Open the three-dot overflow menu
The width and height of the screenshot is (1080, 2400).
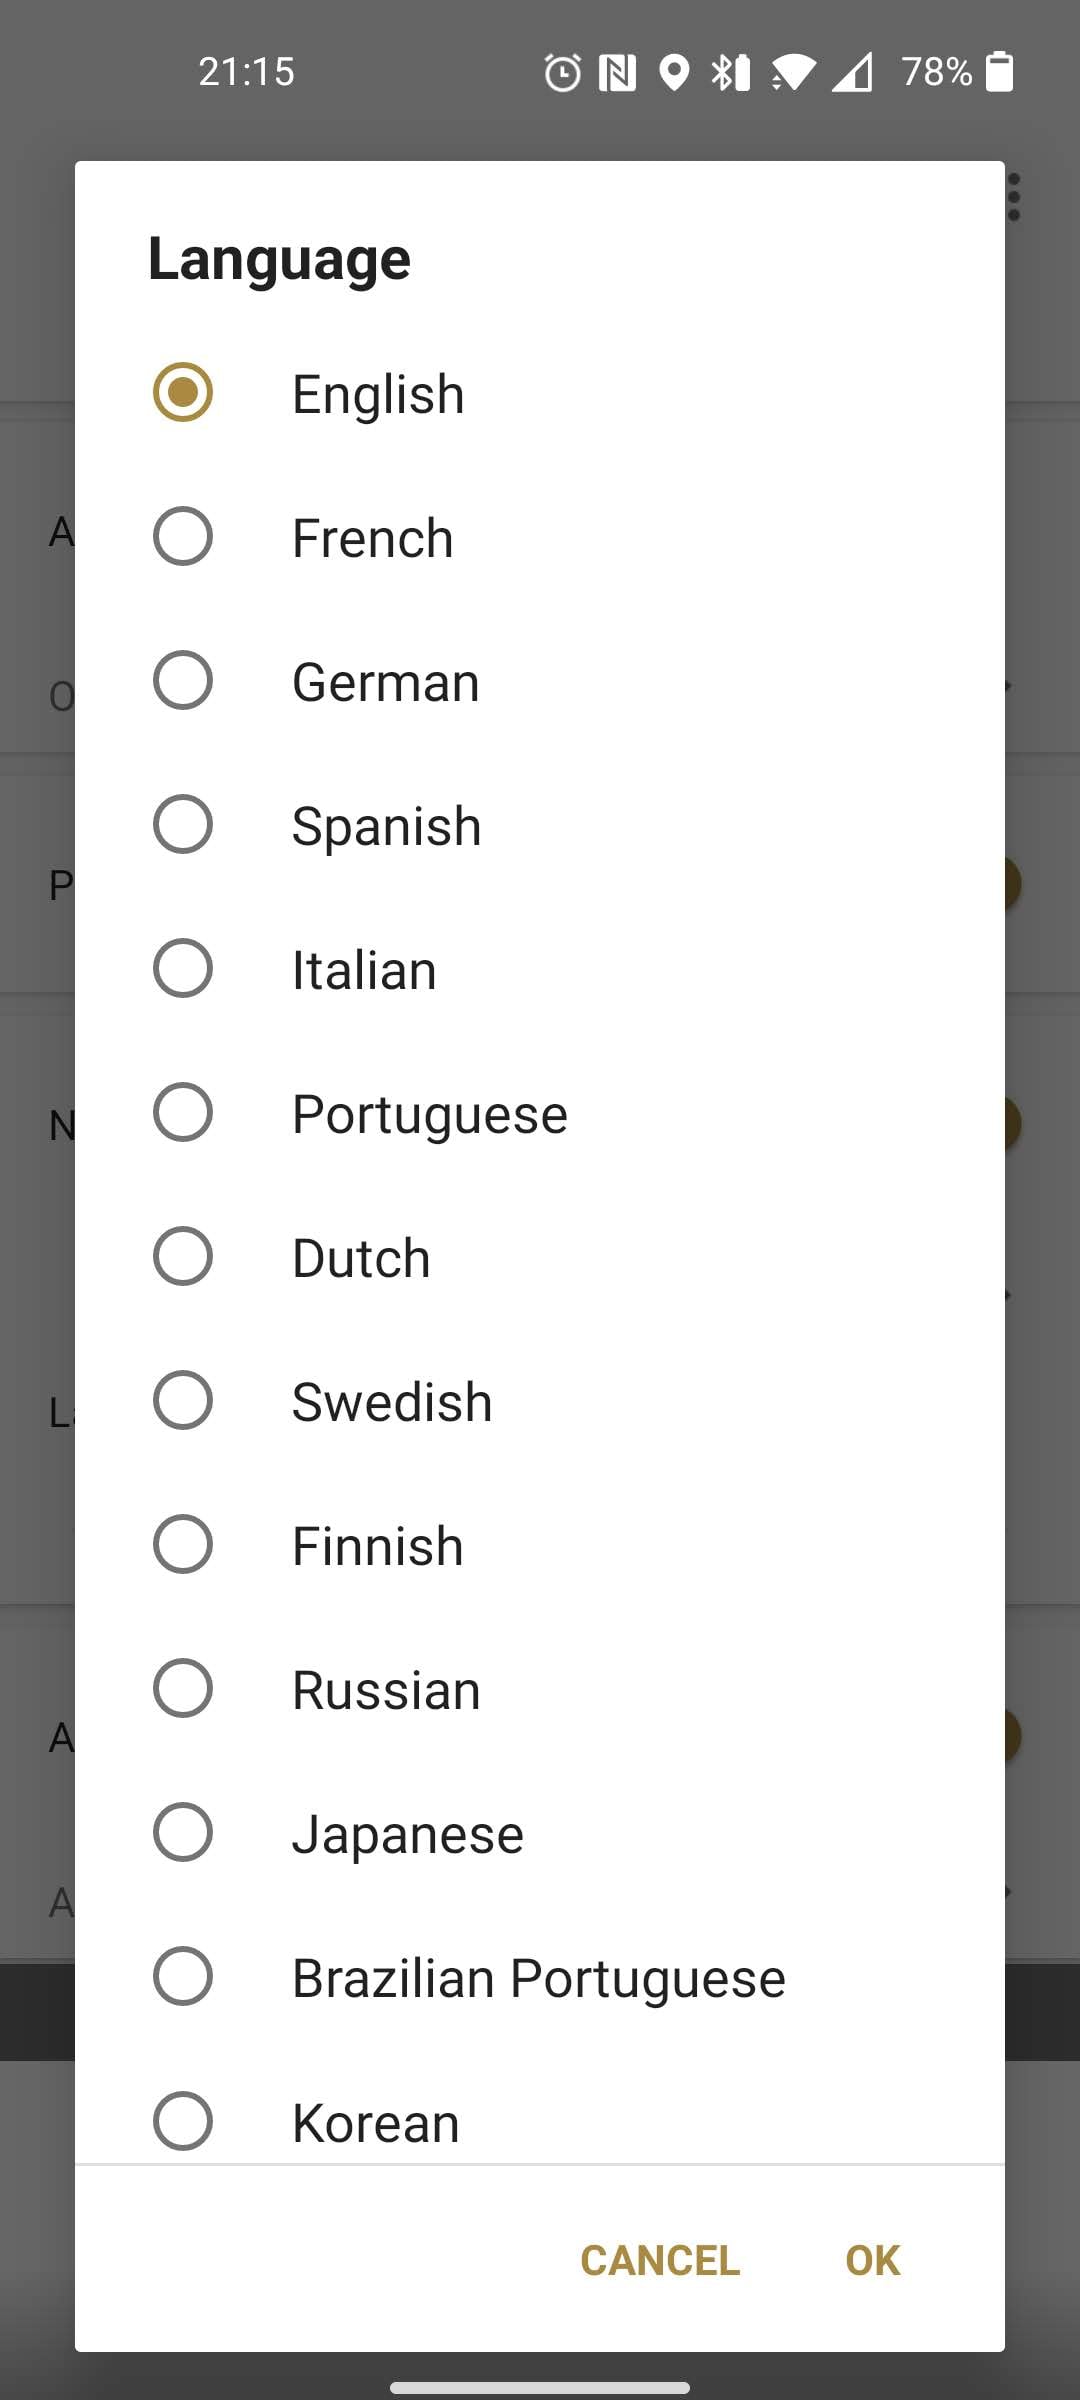(1014, 197)
